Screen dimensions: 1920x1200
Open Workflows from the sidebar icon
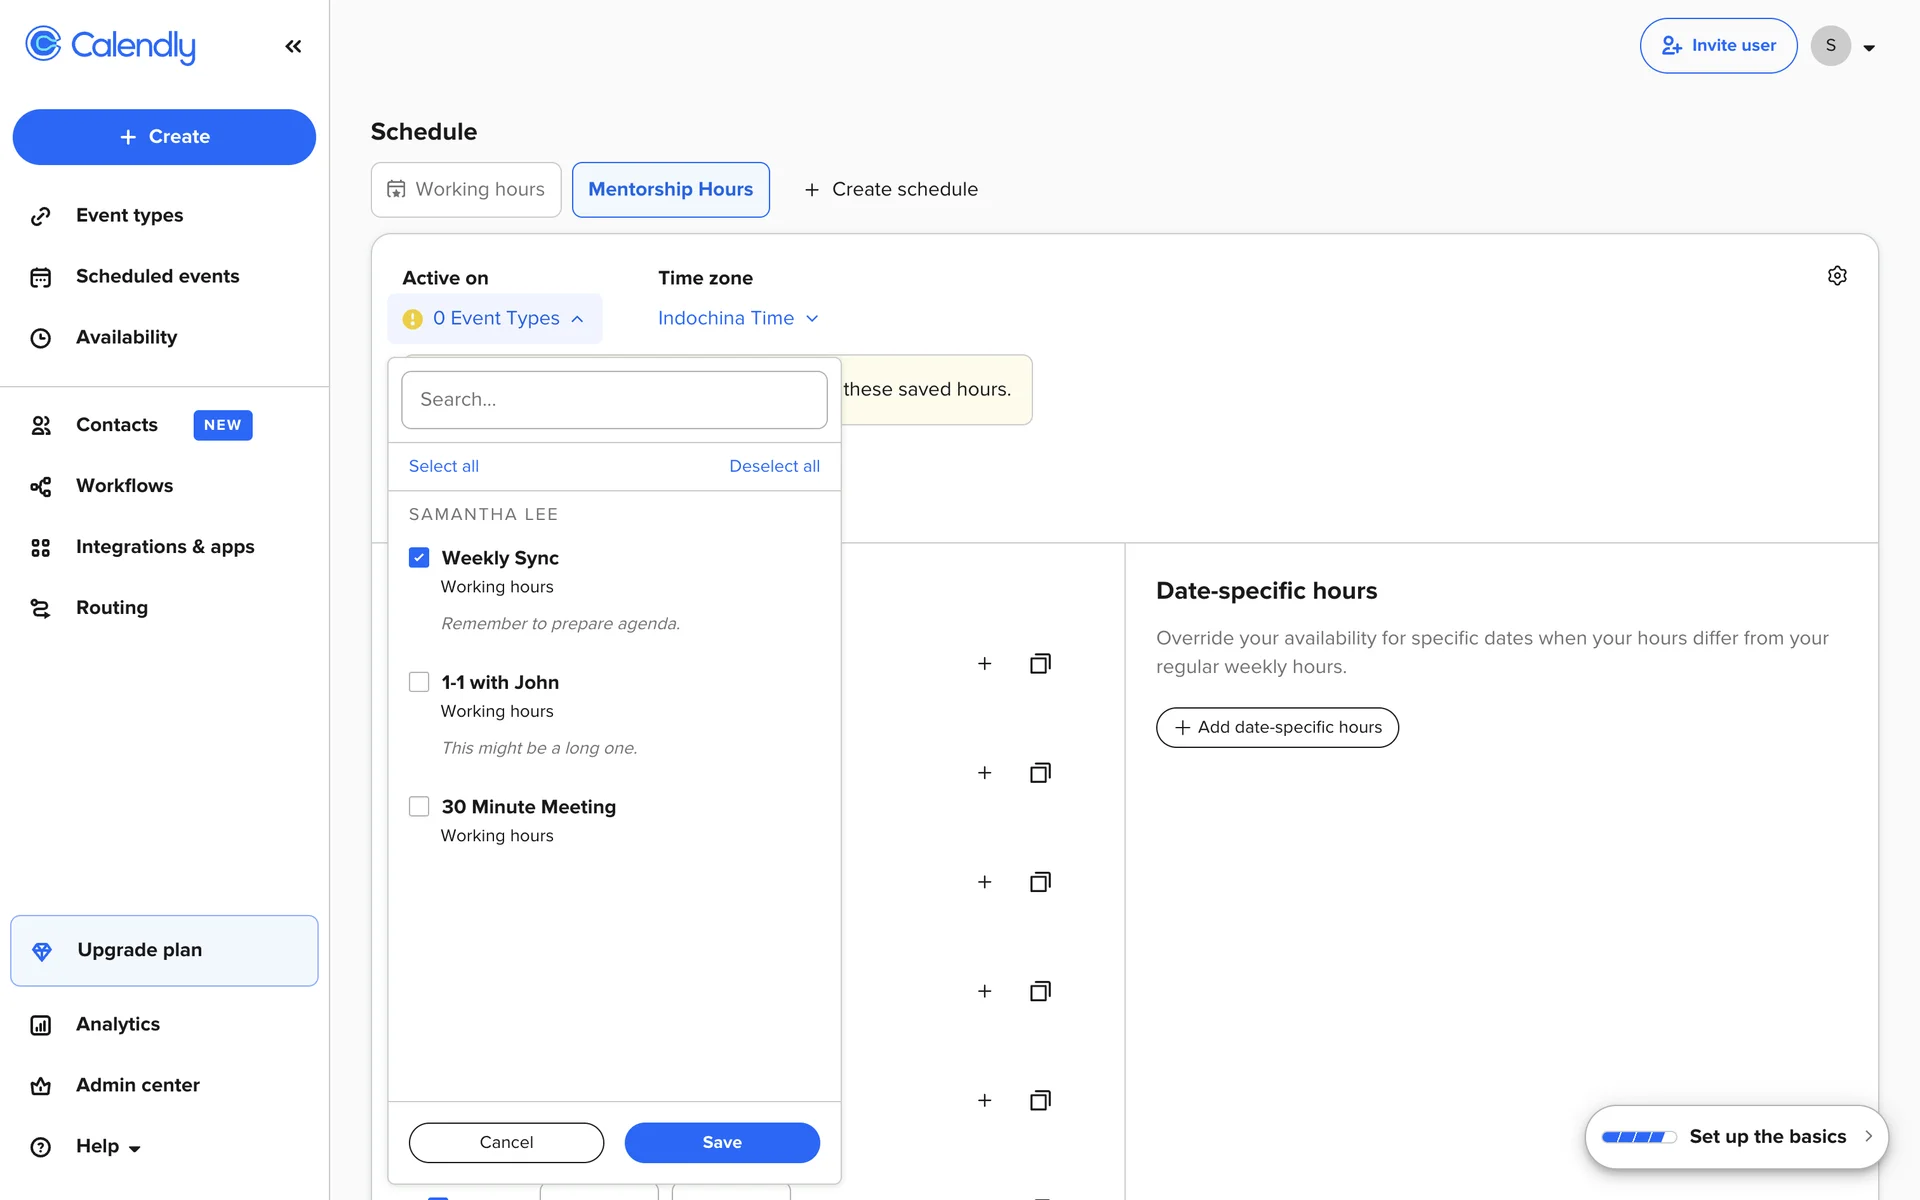(41, 487)
